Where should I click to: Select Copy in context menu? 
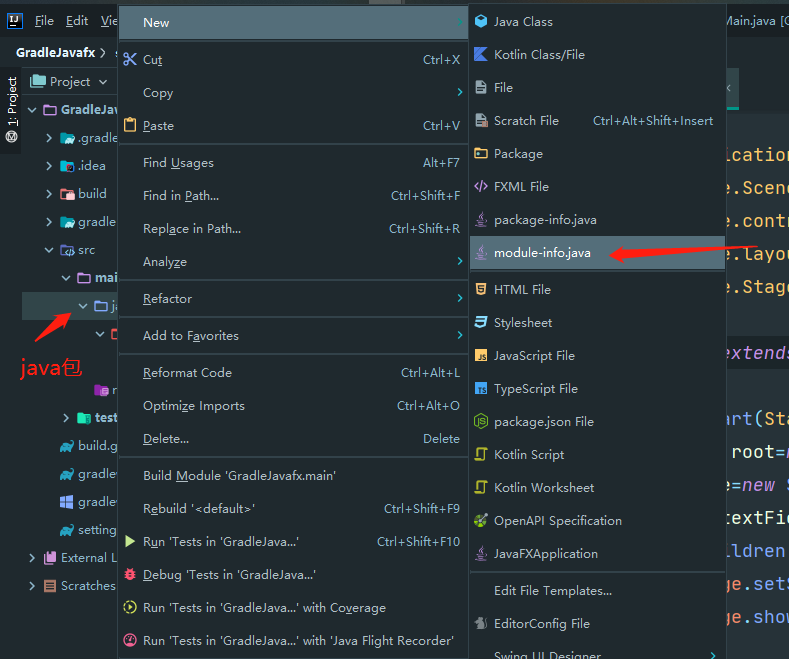pos(293,93)
